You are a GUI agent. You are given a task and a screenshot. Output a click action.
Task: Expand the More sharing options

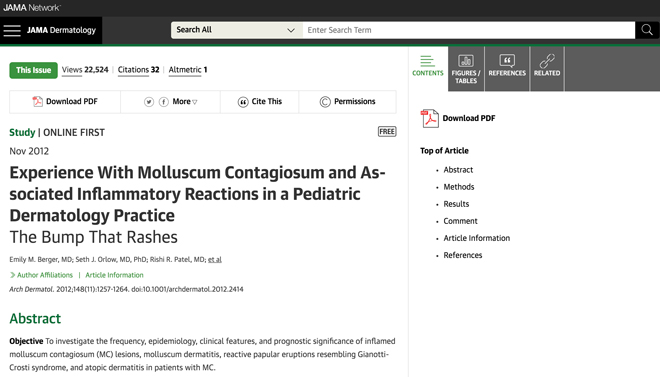(185, 101)
